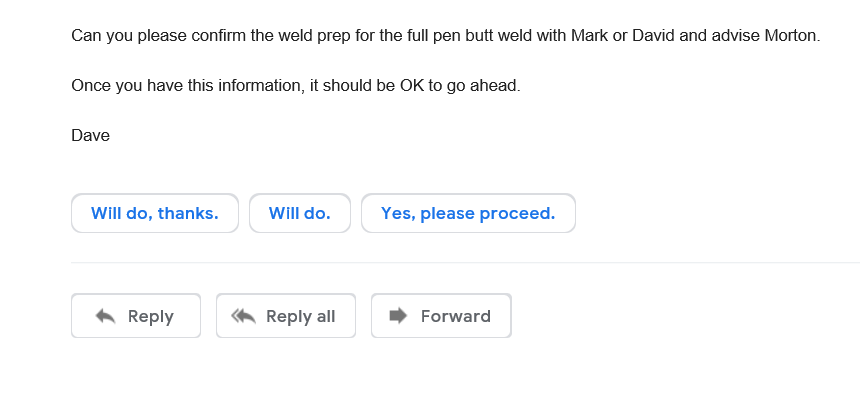The image size is (860, 417).
Task: Choose the "Will do, thanks." smart reply
Action: pos(155,213)
